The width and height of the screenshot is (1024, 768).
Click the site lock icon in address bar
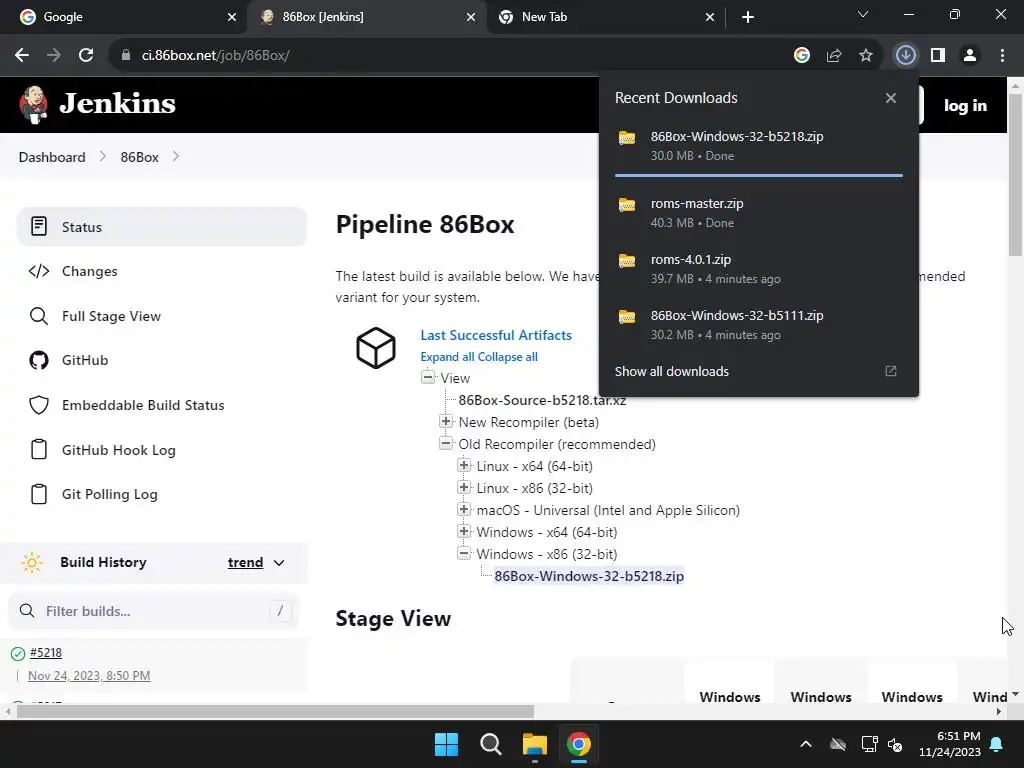tap(126, 55)
